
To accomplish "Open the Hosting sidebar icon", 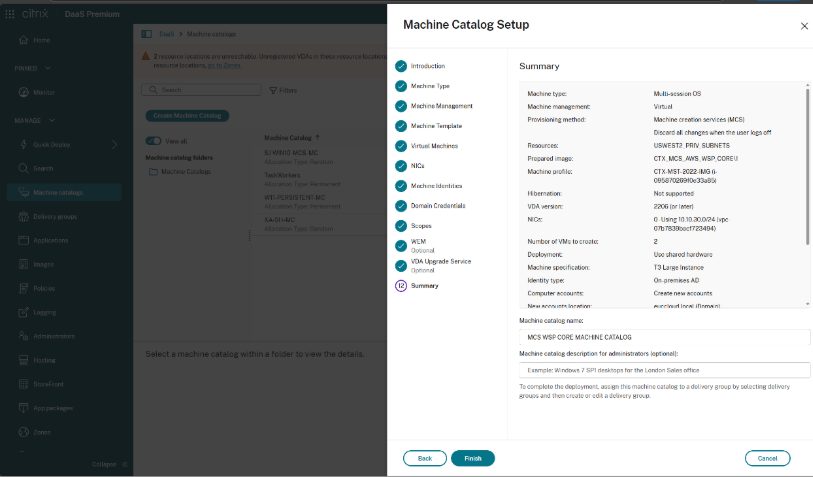I will pyautogui.click(x=23, y=360).
